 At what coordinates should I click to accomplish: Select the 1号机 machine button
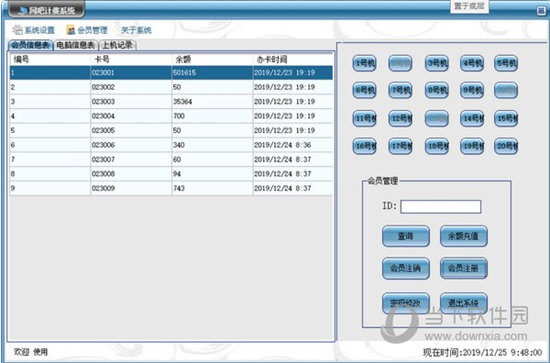[x=364, y=63]
